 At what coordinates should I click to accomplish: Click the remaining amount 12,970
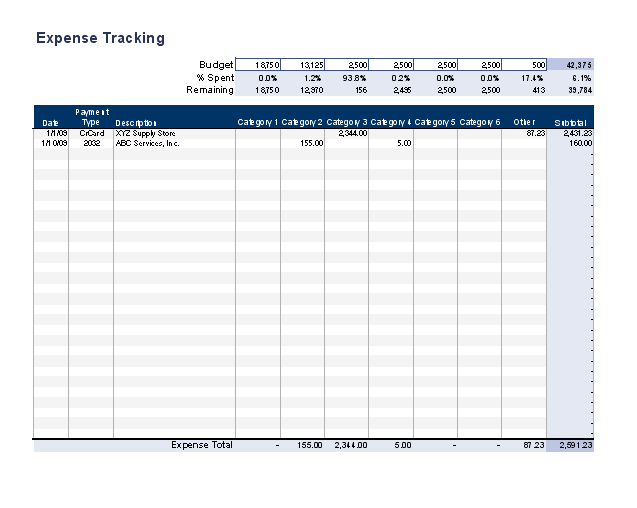pyautogui.click(x=302, y=90)
